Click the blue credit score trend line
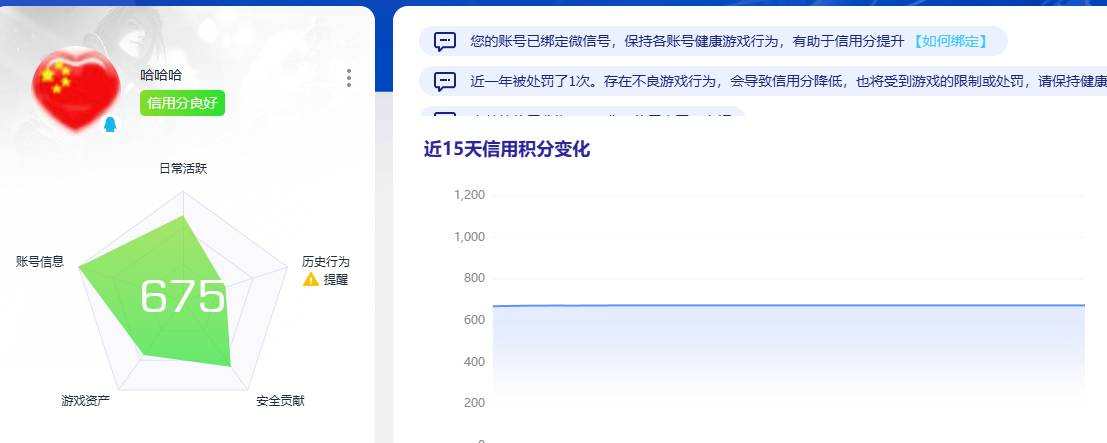Screen dimensions: 1107x443 coord(789,306)
